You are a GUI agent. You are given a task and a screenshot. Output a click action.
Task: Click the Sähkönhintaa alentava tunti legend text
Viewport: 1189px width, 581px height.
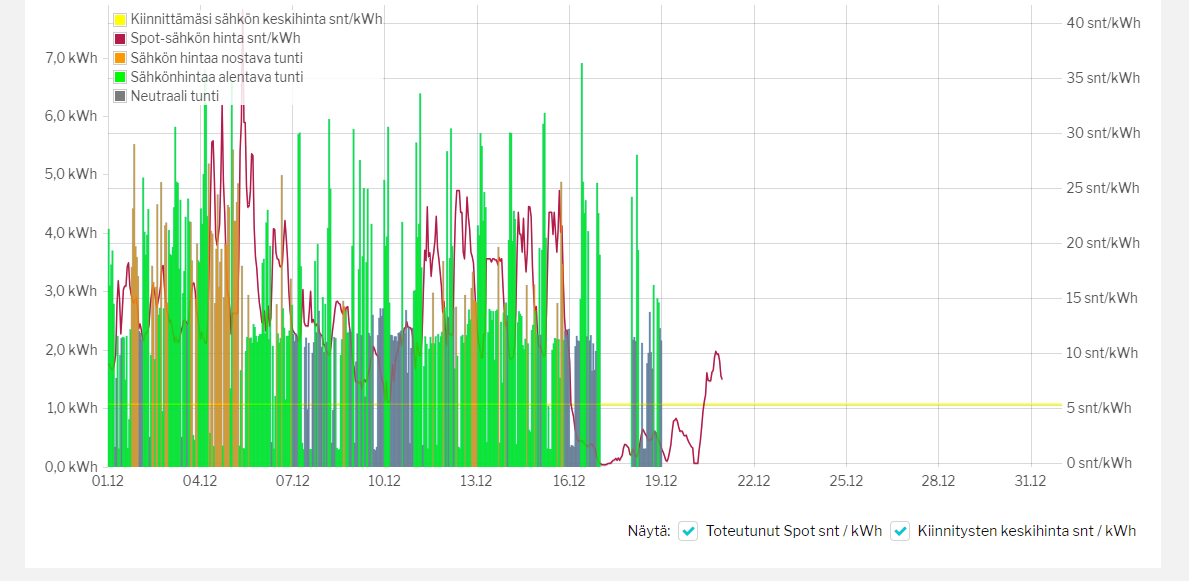click(217, 77)
